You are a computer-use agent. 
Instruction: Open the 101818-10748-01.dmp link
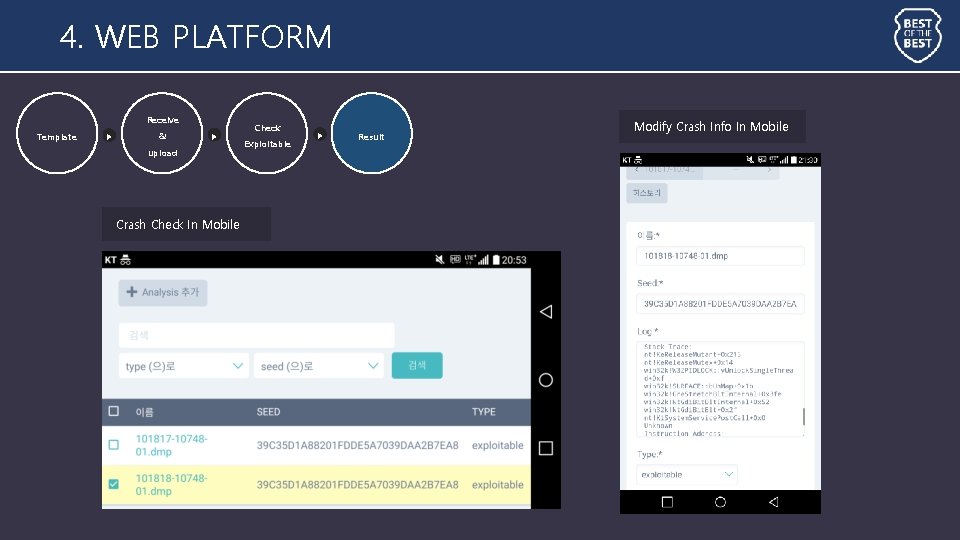[171, 484]
